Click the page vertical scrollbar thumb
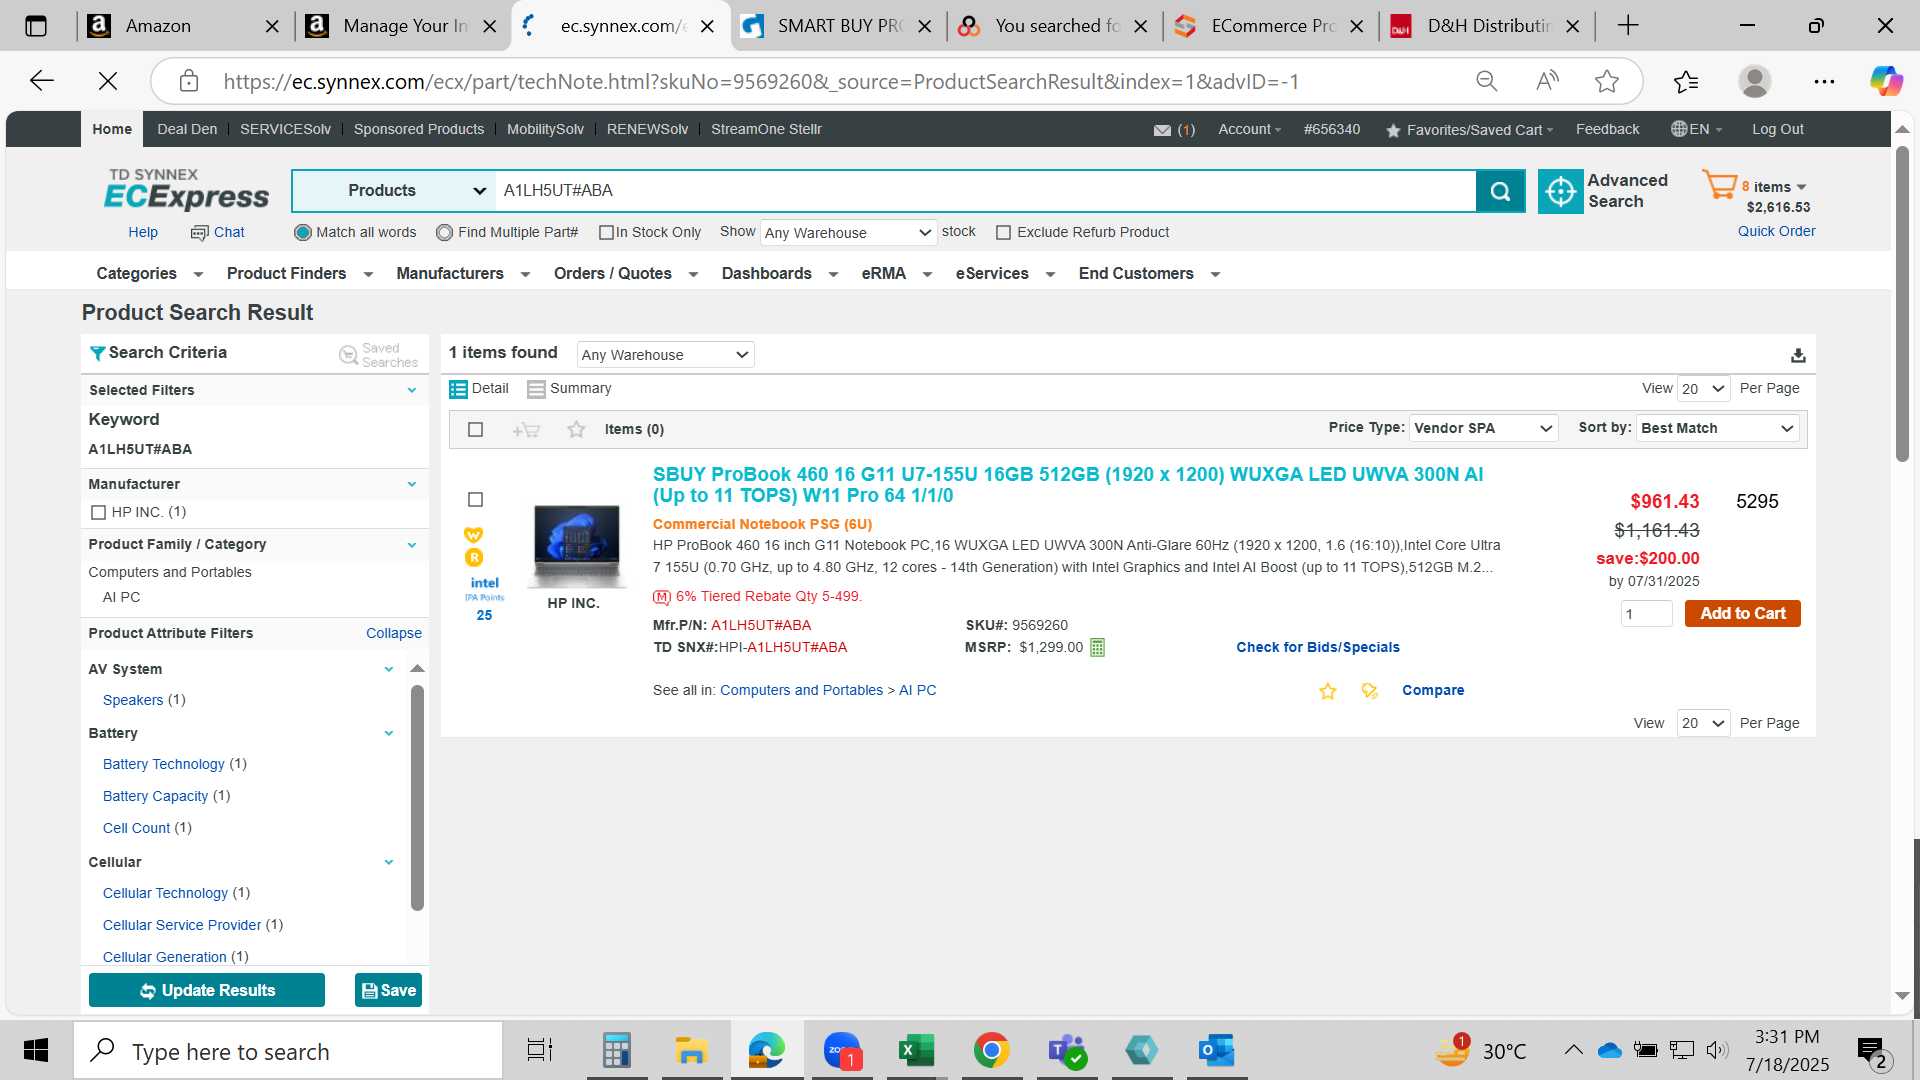This screenshot has width=1920, height=1080. pyautogui.click(x=1902, y=304)
